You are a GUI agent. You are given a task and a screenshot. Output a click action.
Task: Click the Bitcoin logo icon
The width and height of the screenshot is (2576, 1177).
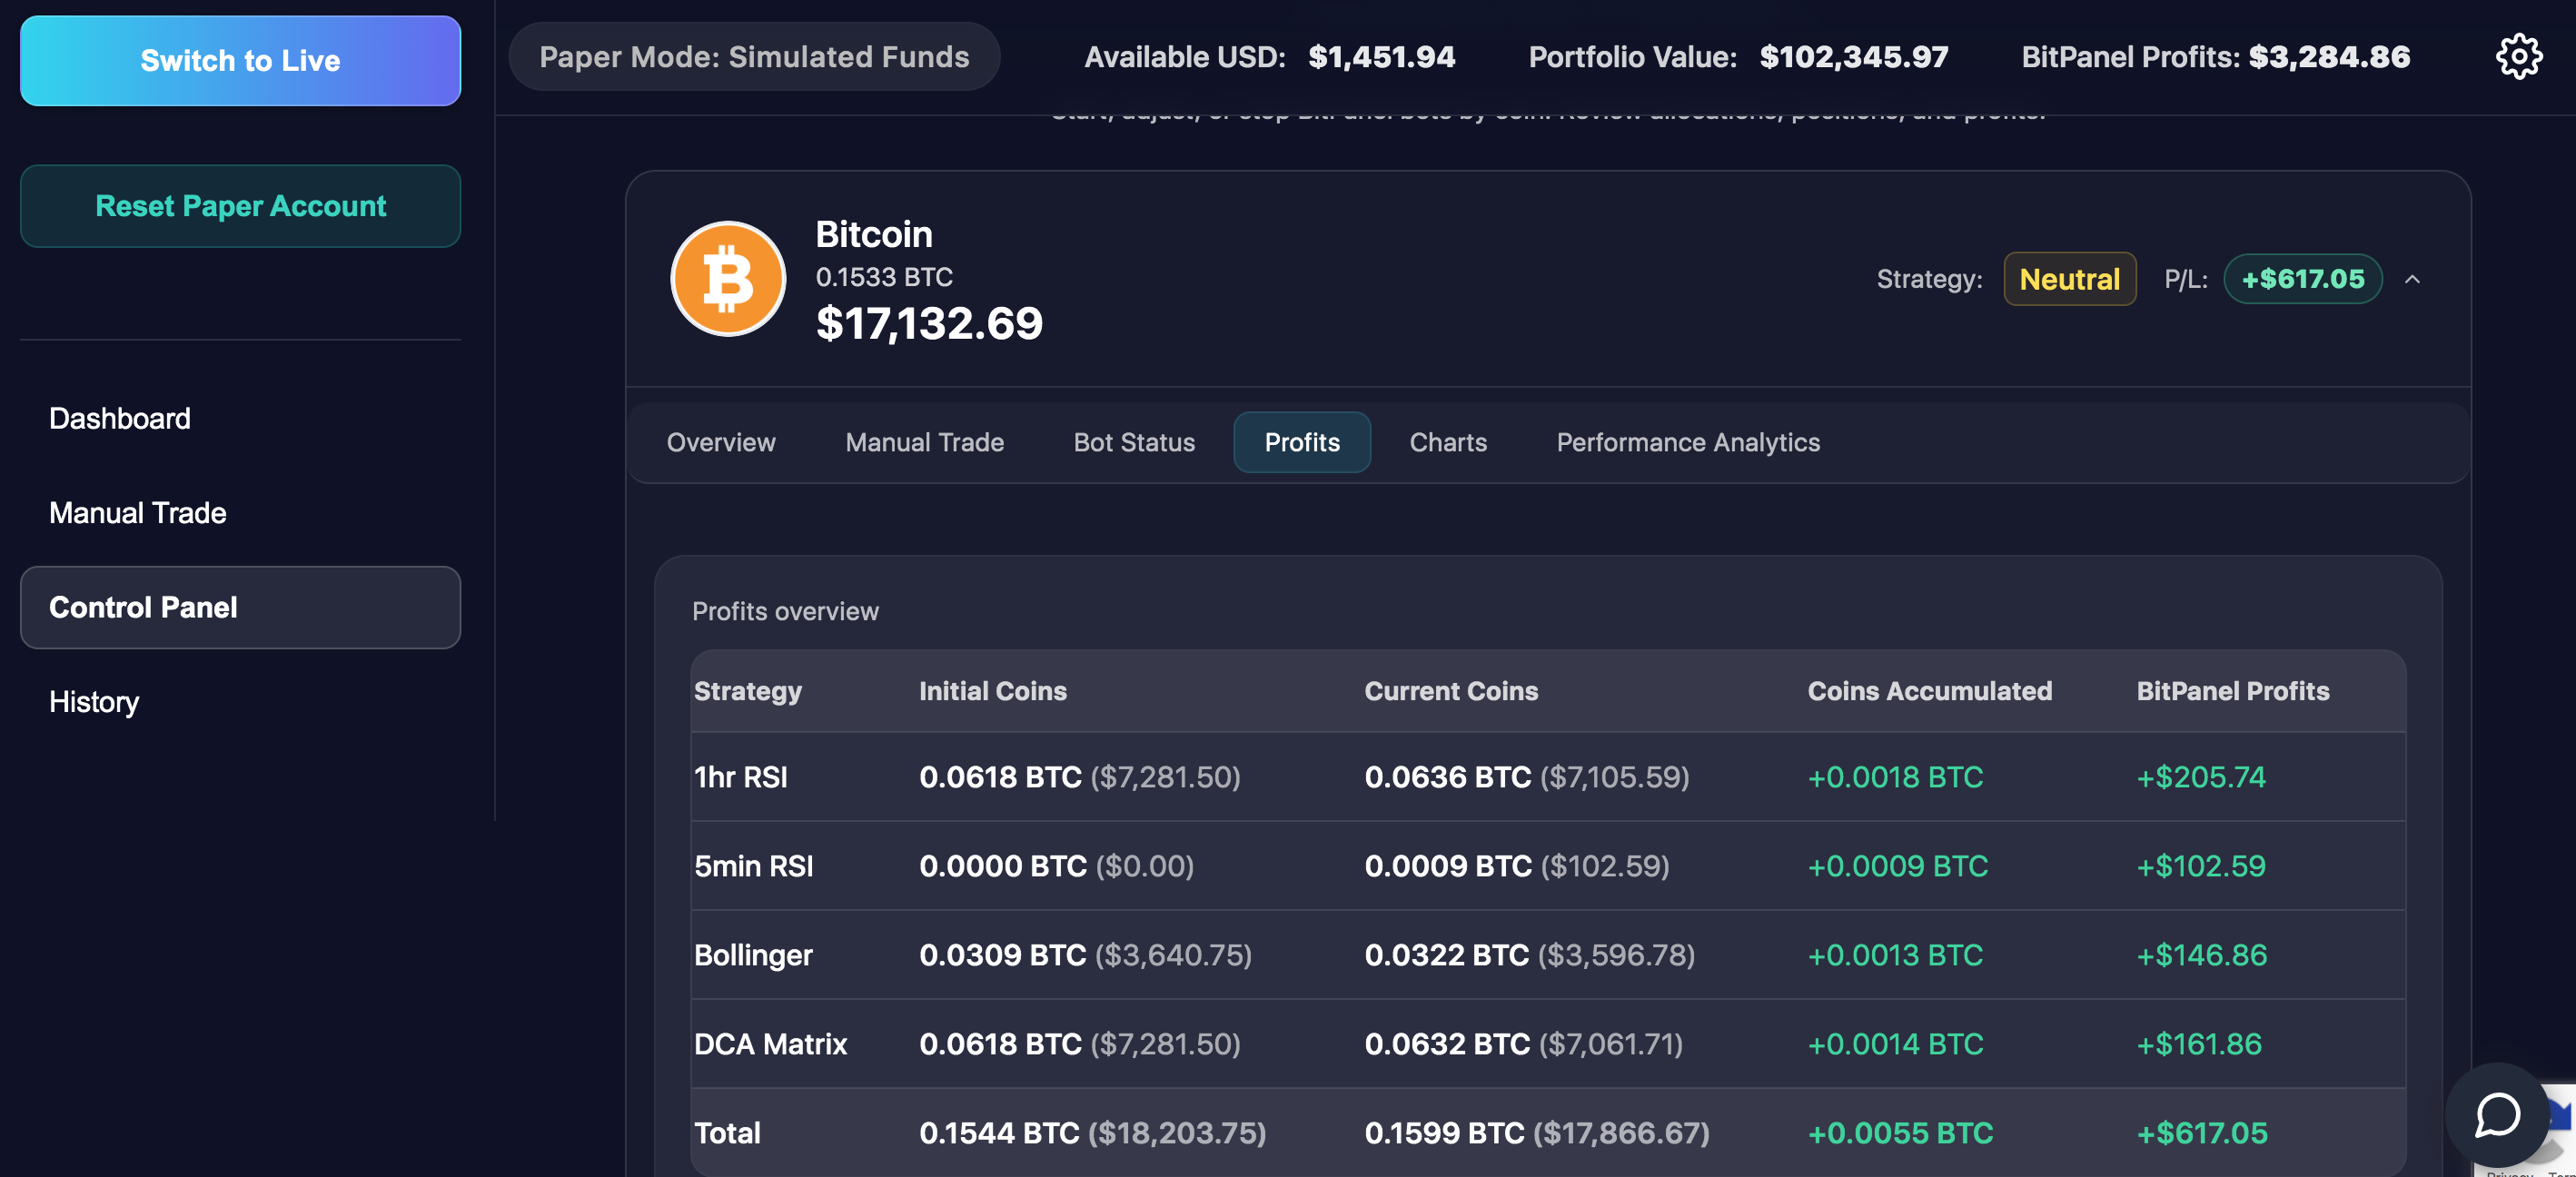coord(728,279)
